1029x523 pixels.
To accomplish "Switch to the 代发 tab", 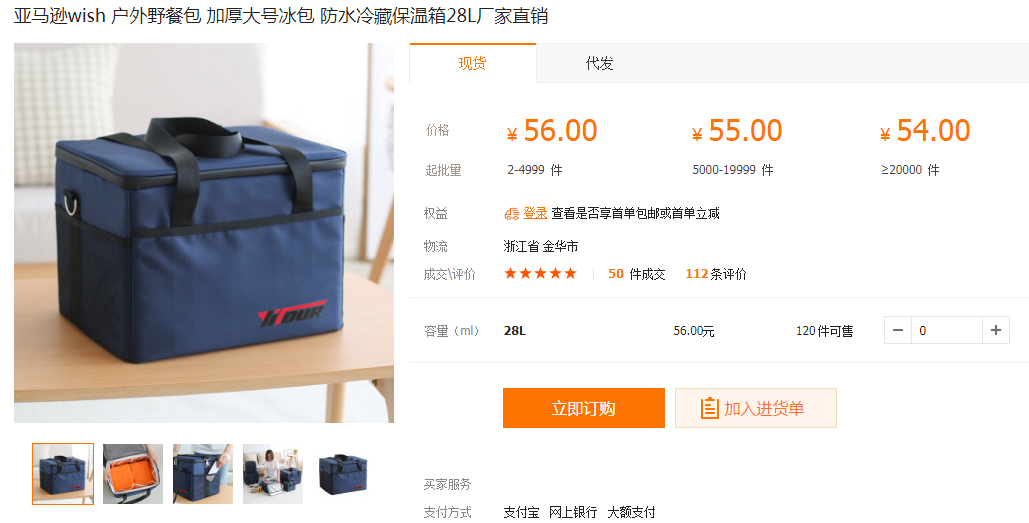I will click(599, 64).
